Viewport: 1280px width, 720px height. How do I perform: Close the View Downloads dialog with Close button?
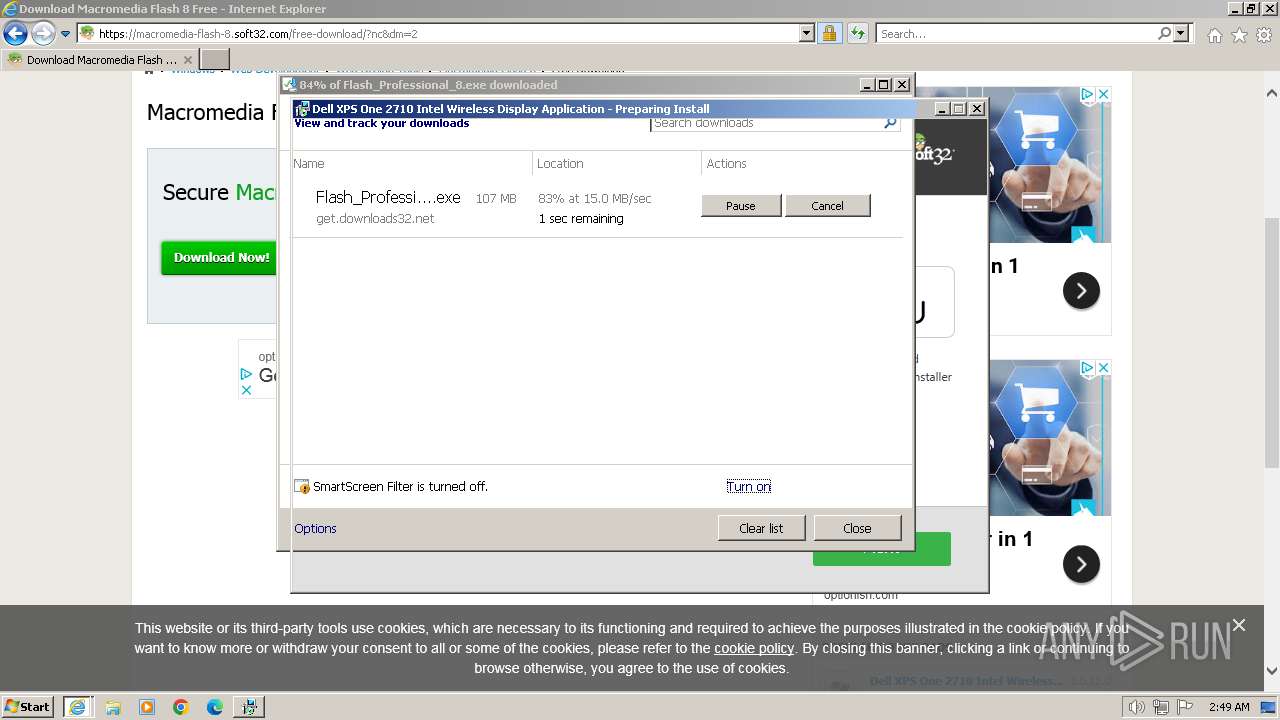pos(857,528)
